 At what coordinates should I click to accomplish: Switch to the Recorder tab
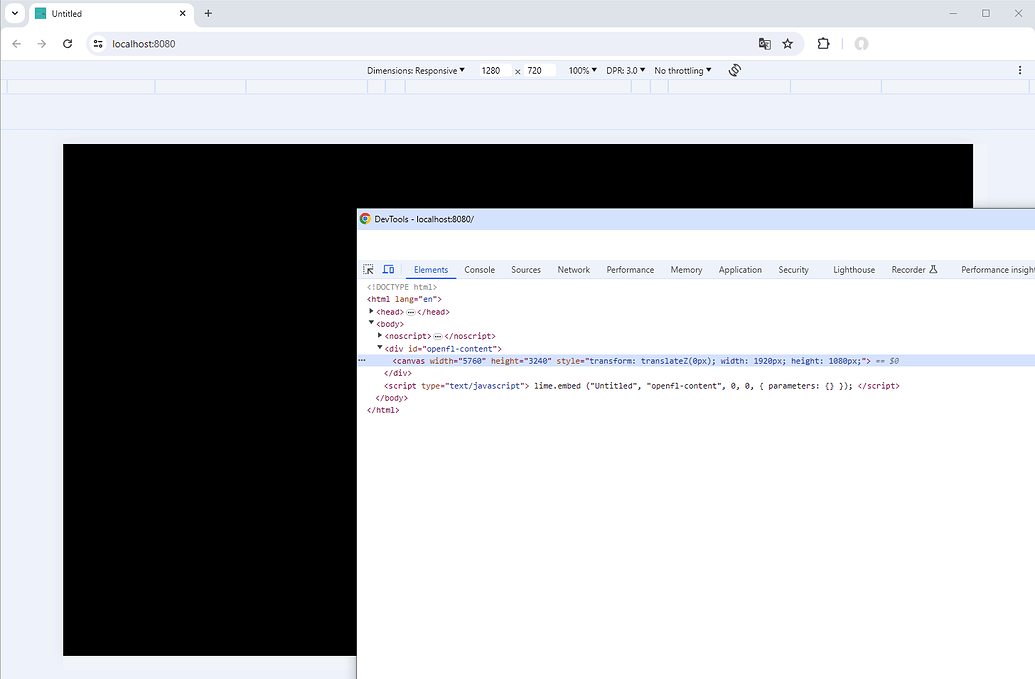click(914, 270)
